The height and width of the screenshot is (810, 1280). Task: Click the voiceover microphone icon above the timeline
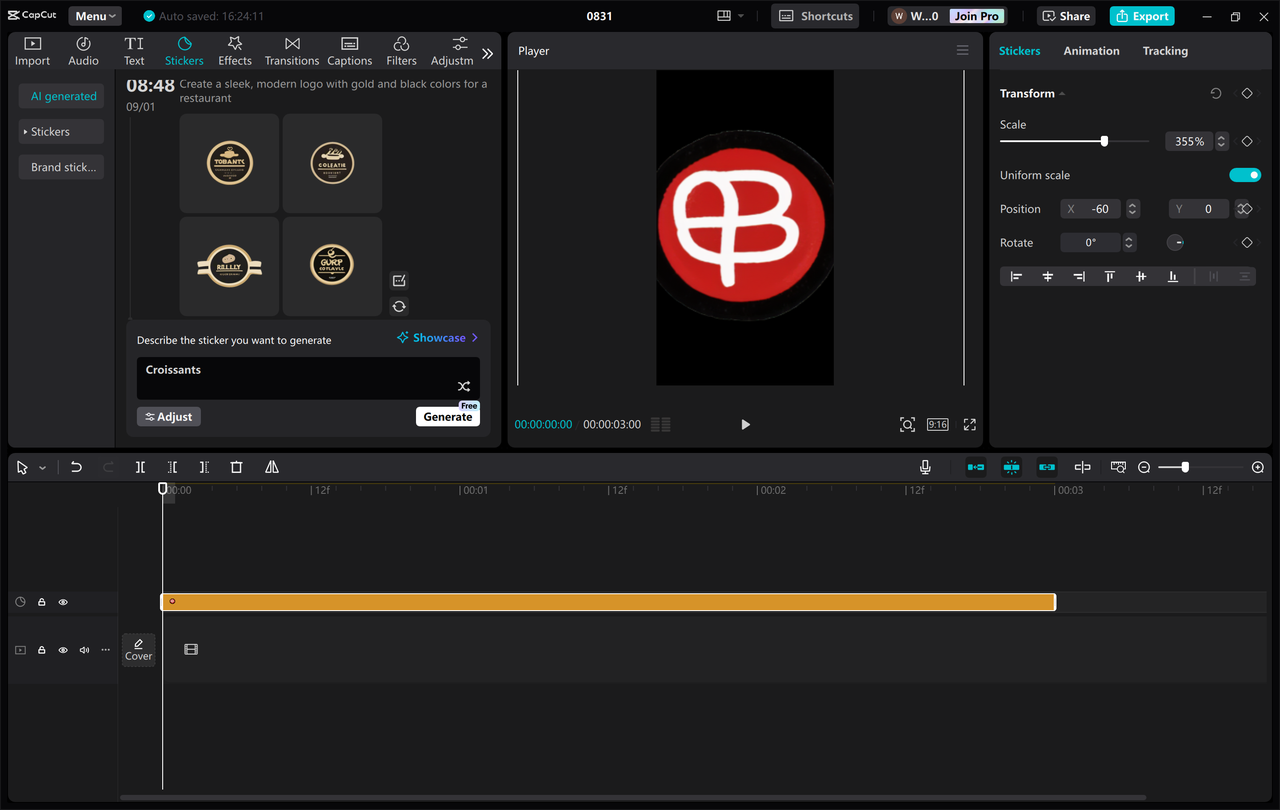click(x=925, y=466)
